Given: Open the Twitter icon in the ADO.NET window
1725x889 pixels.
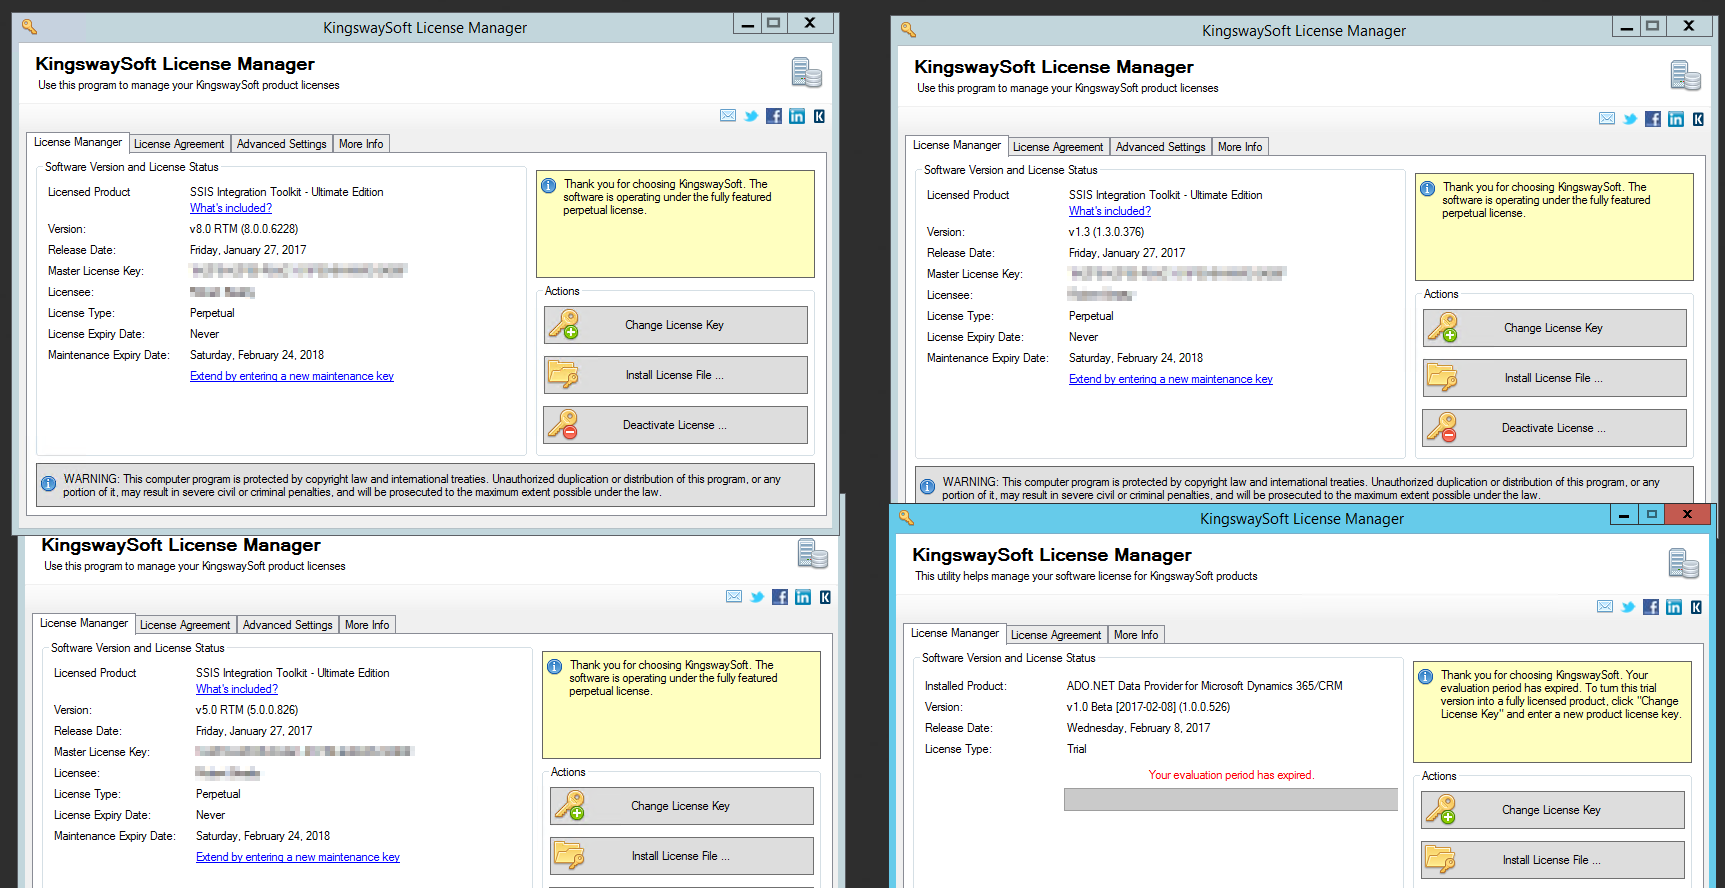Looking at the screenshot, I should click(1628, 607).
